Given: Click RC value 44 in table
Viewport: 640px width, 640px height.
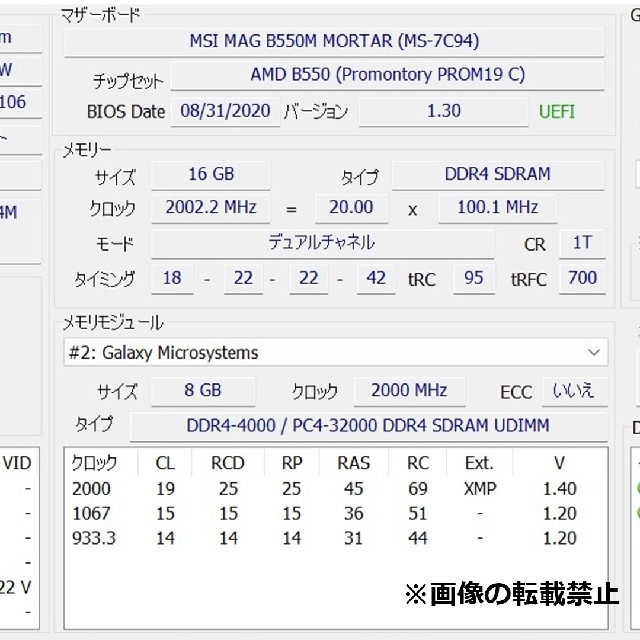Looking at the screenshot, I should click(418, 538).
